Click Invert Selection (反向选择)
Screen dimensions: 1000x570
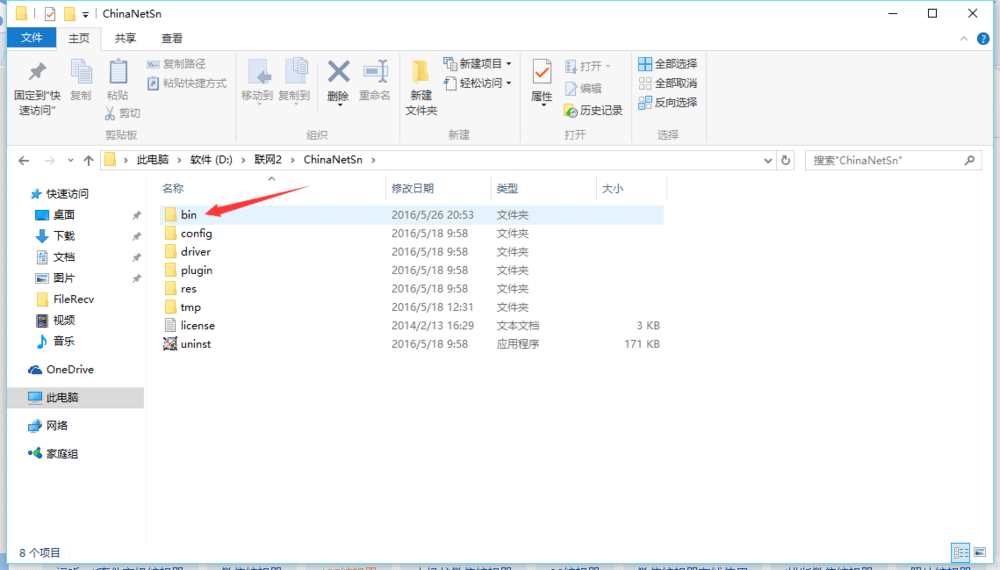coord(668,102)
